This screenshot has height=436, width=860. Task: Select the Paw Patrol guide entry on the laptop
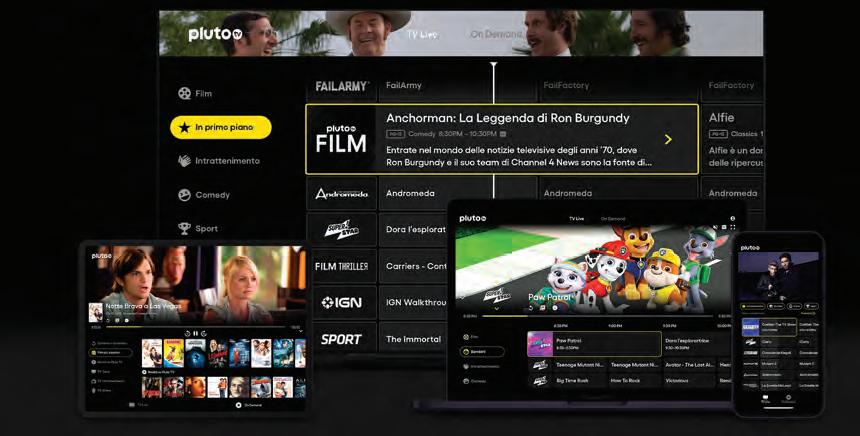(x=594, y=344)
